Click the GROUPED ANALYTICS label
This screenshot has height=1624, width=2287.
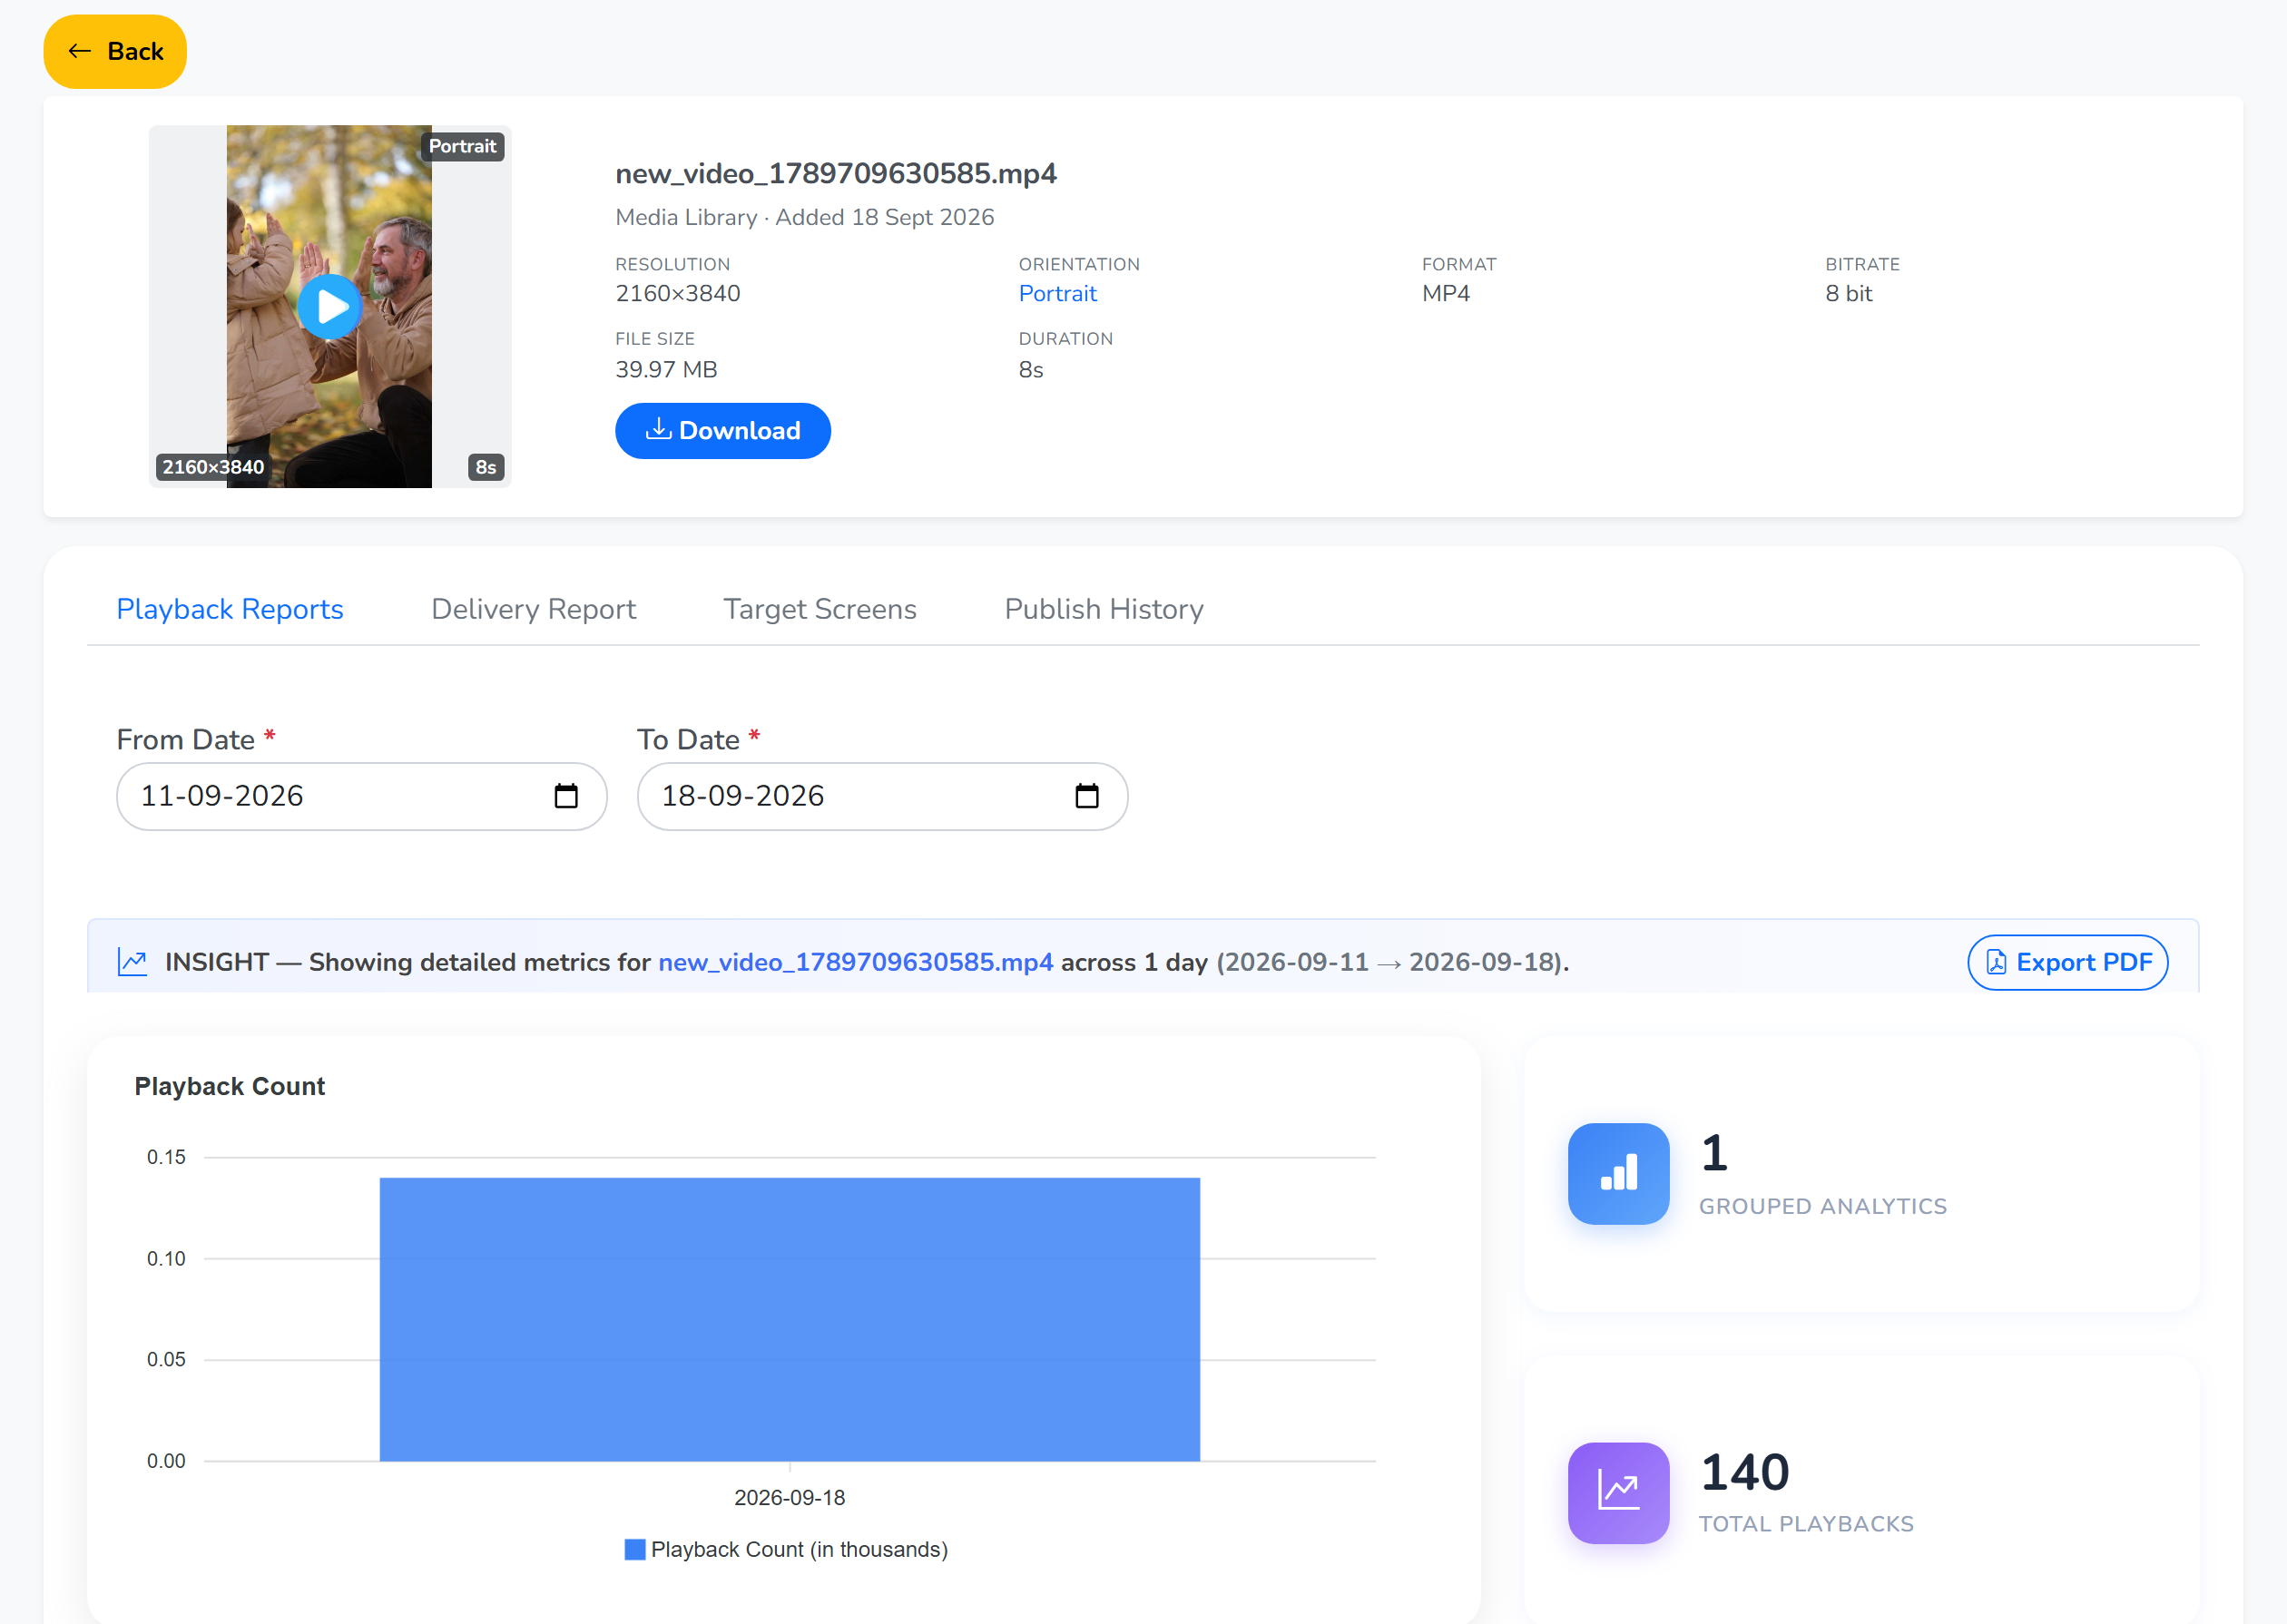(x=1823, y=1206)
